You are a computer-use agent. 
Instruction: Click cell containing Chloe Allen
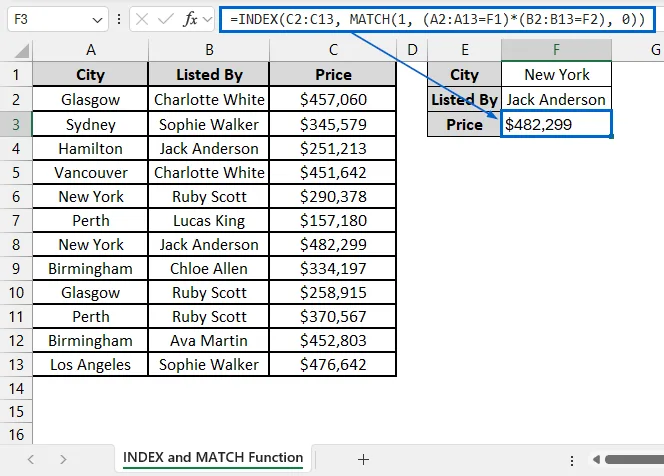click(x=209, y=268)
